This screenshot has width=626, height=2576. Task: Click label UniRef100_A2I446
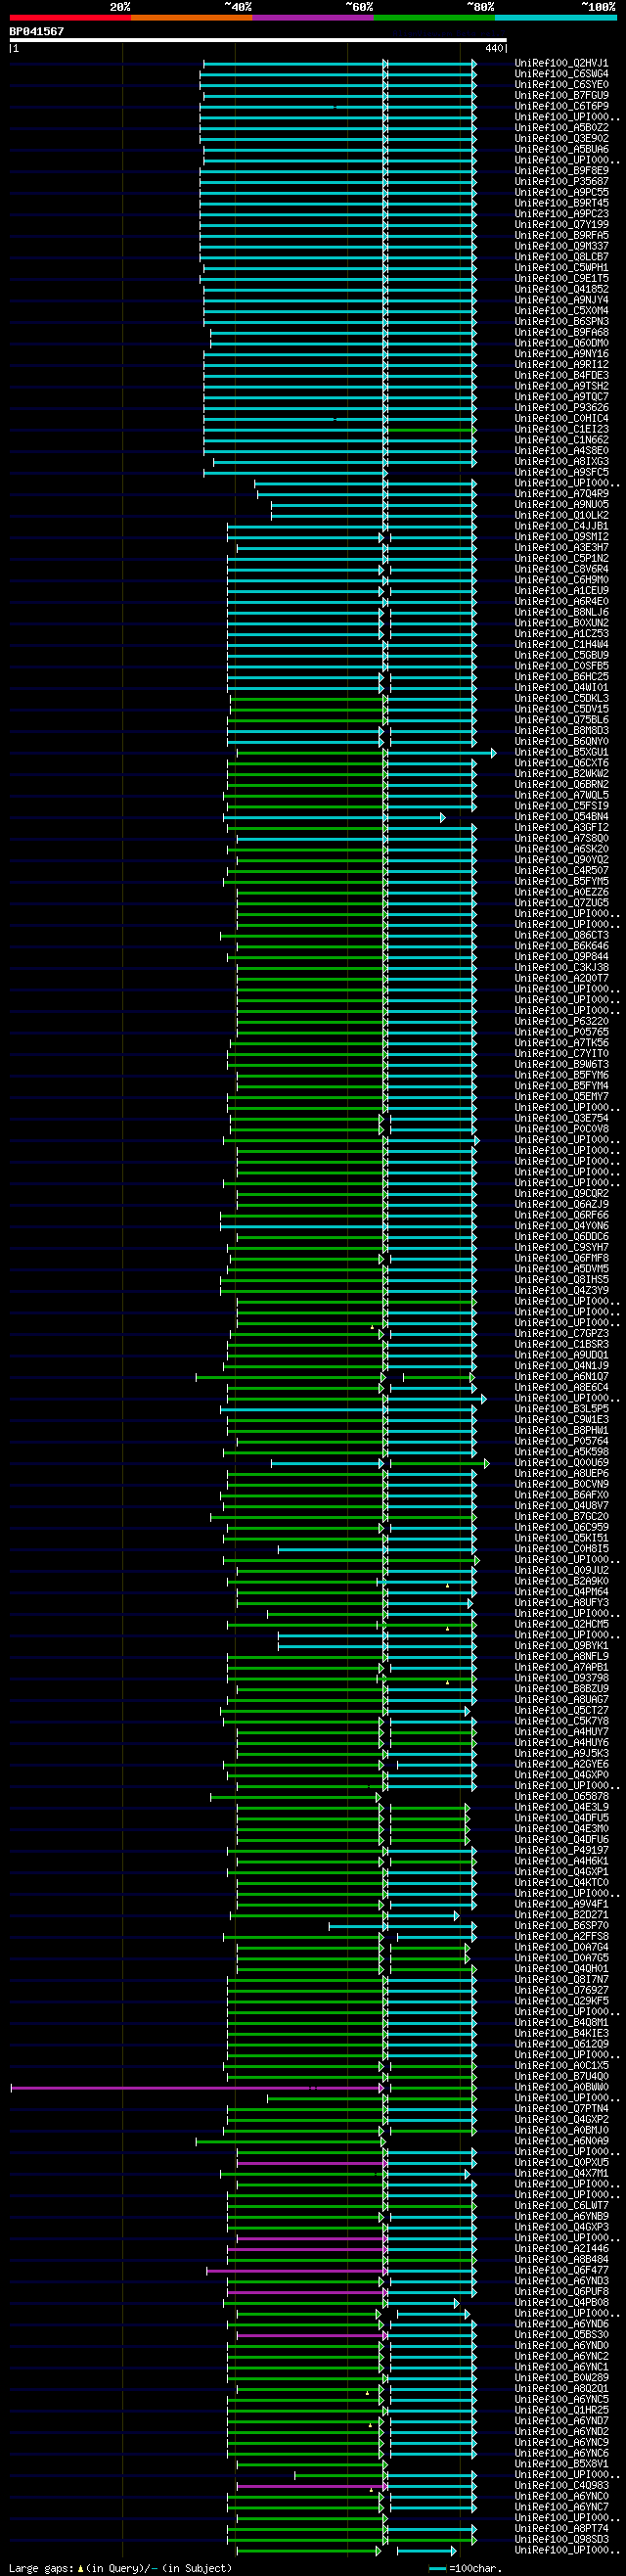tap(561, 2248)
